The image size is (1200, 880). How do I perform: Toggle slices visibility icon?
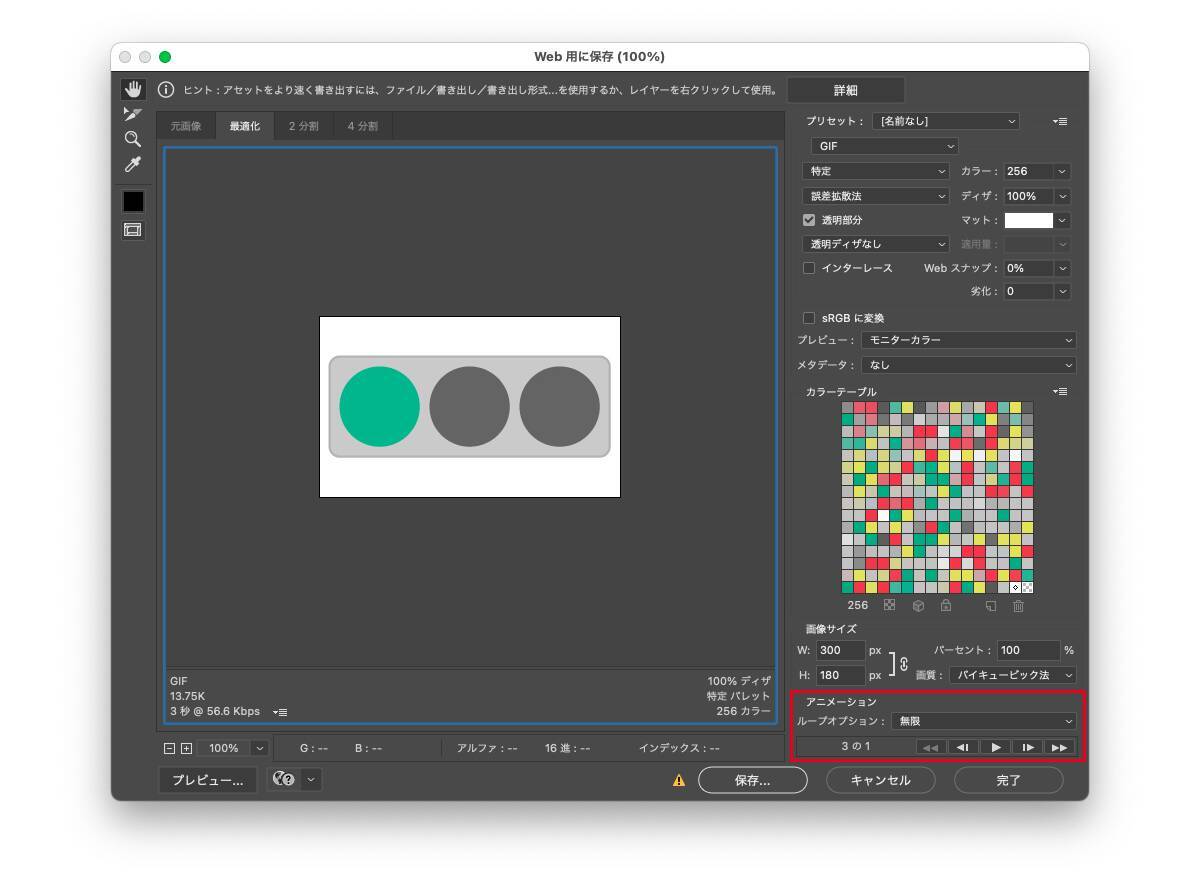click(133, 230)
